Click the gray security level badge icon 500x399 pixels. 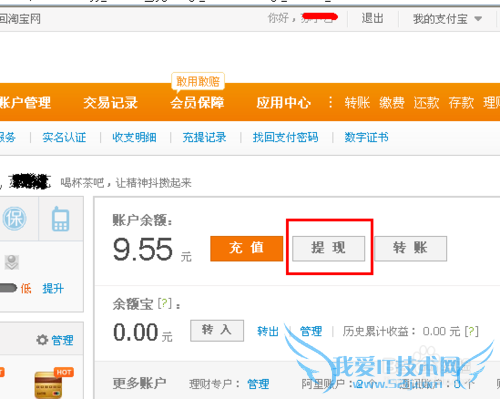[x=12, y=262]
